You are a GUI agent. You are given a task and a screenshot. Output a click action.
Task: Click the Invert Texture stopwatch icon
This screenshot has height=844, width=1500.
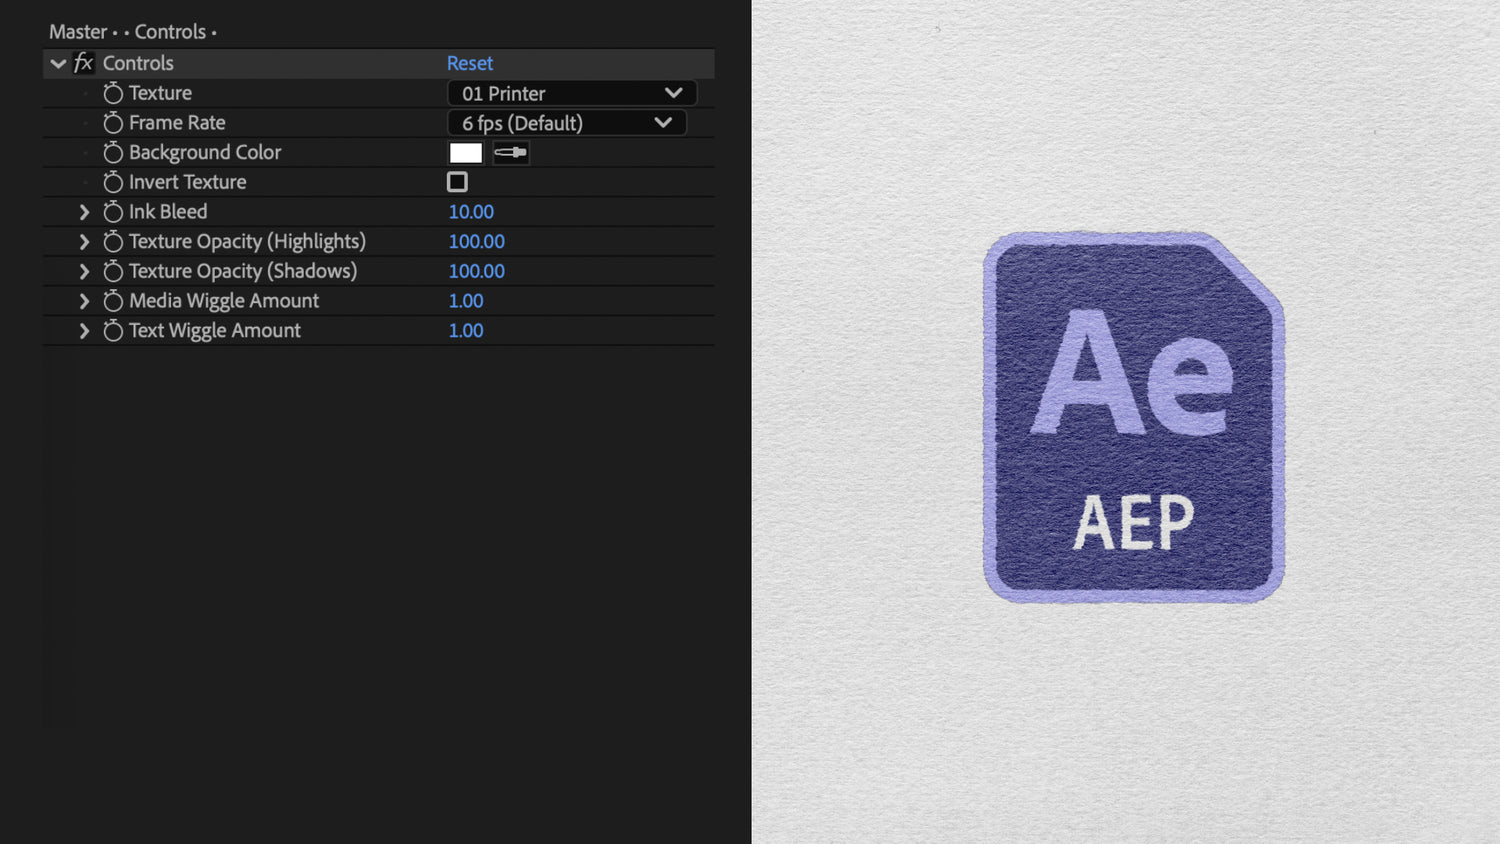113,182
